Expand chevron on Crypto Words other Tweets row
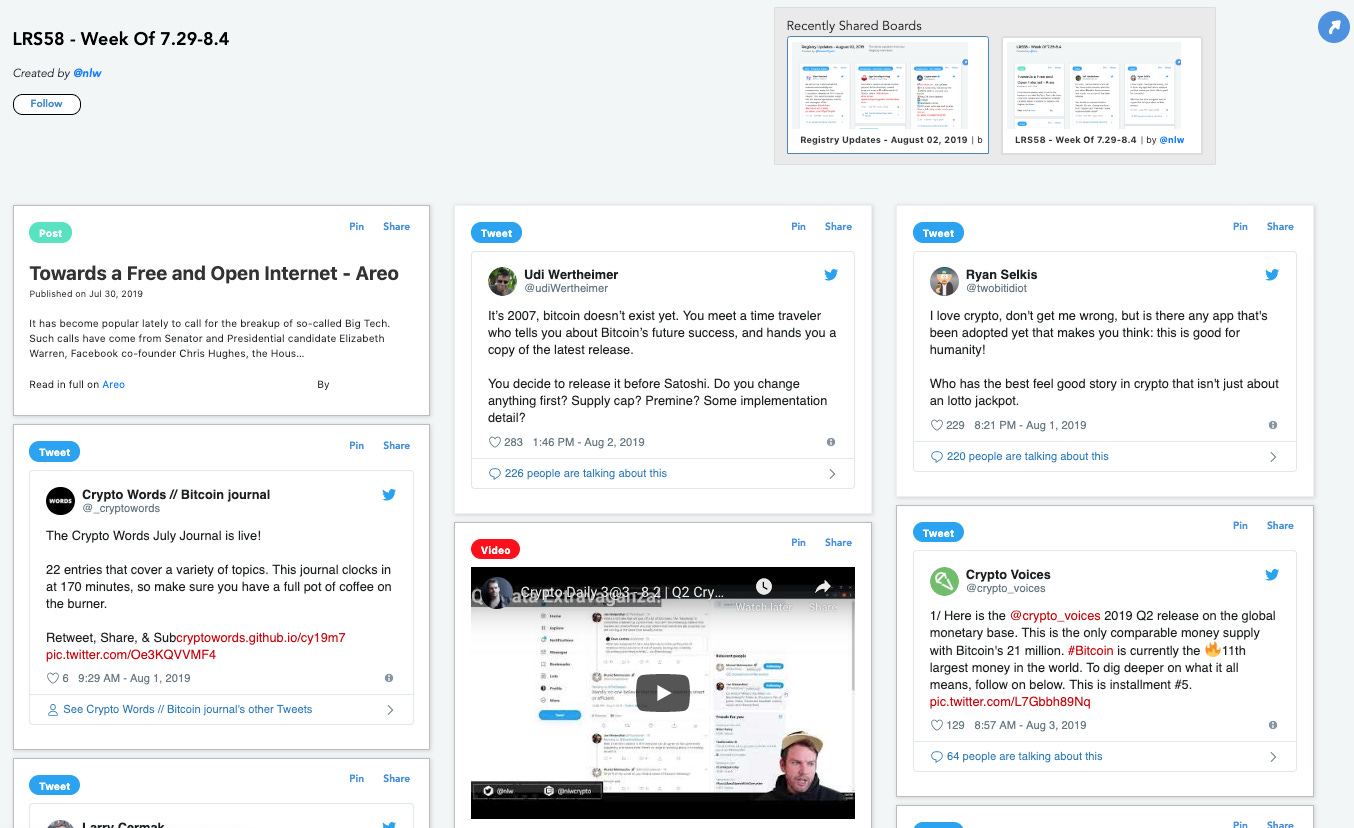 (390, 710)
